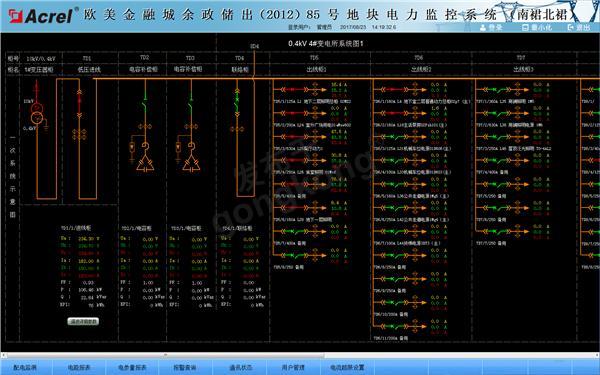This screenshot has height=375, width=600.
Task: Click the TD5/1 feeder current reading values
Action: tap(339, 90)
